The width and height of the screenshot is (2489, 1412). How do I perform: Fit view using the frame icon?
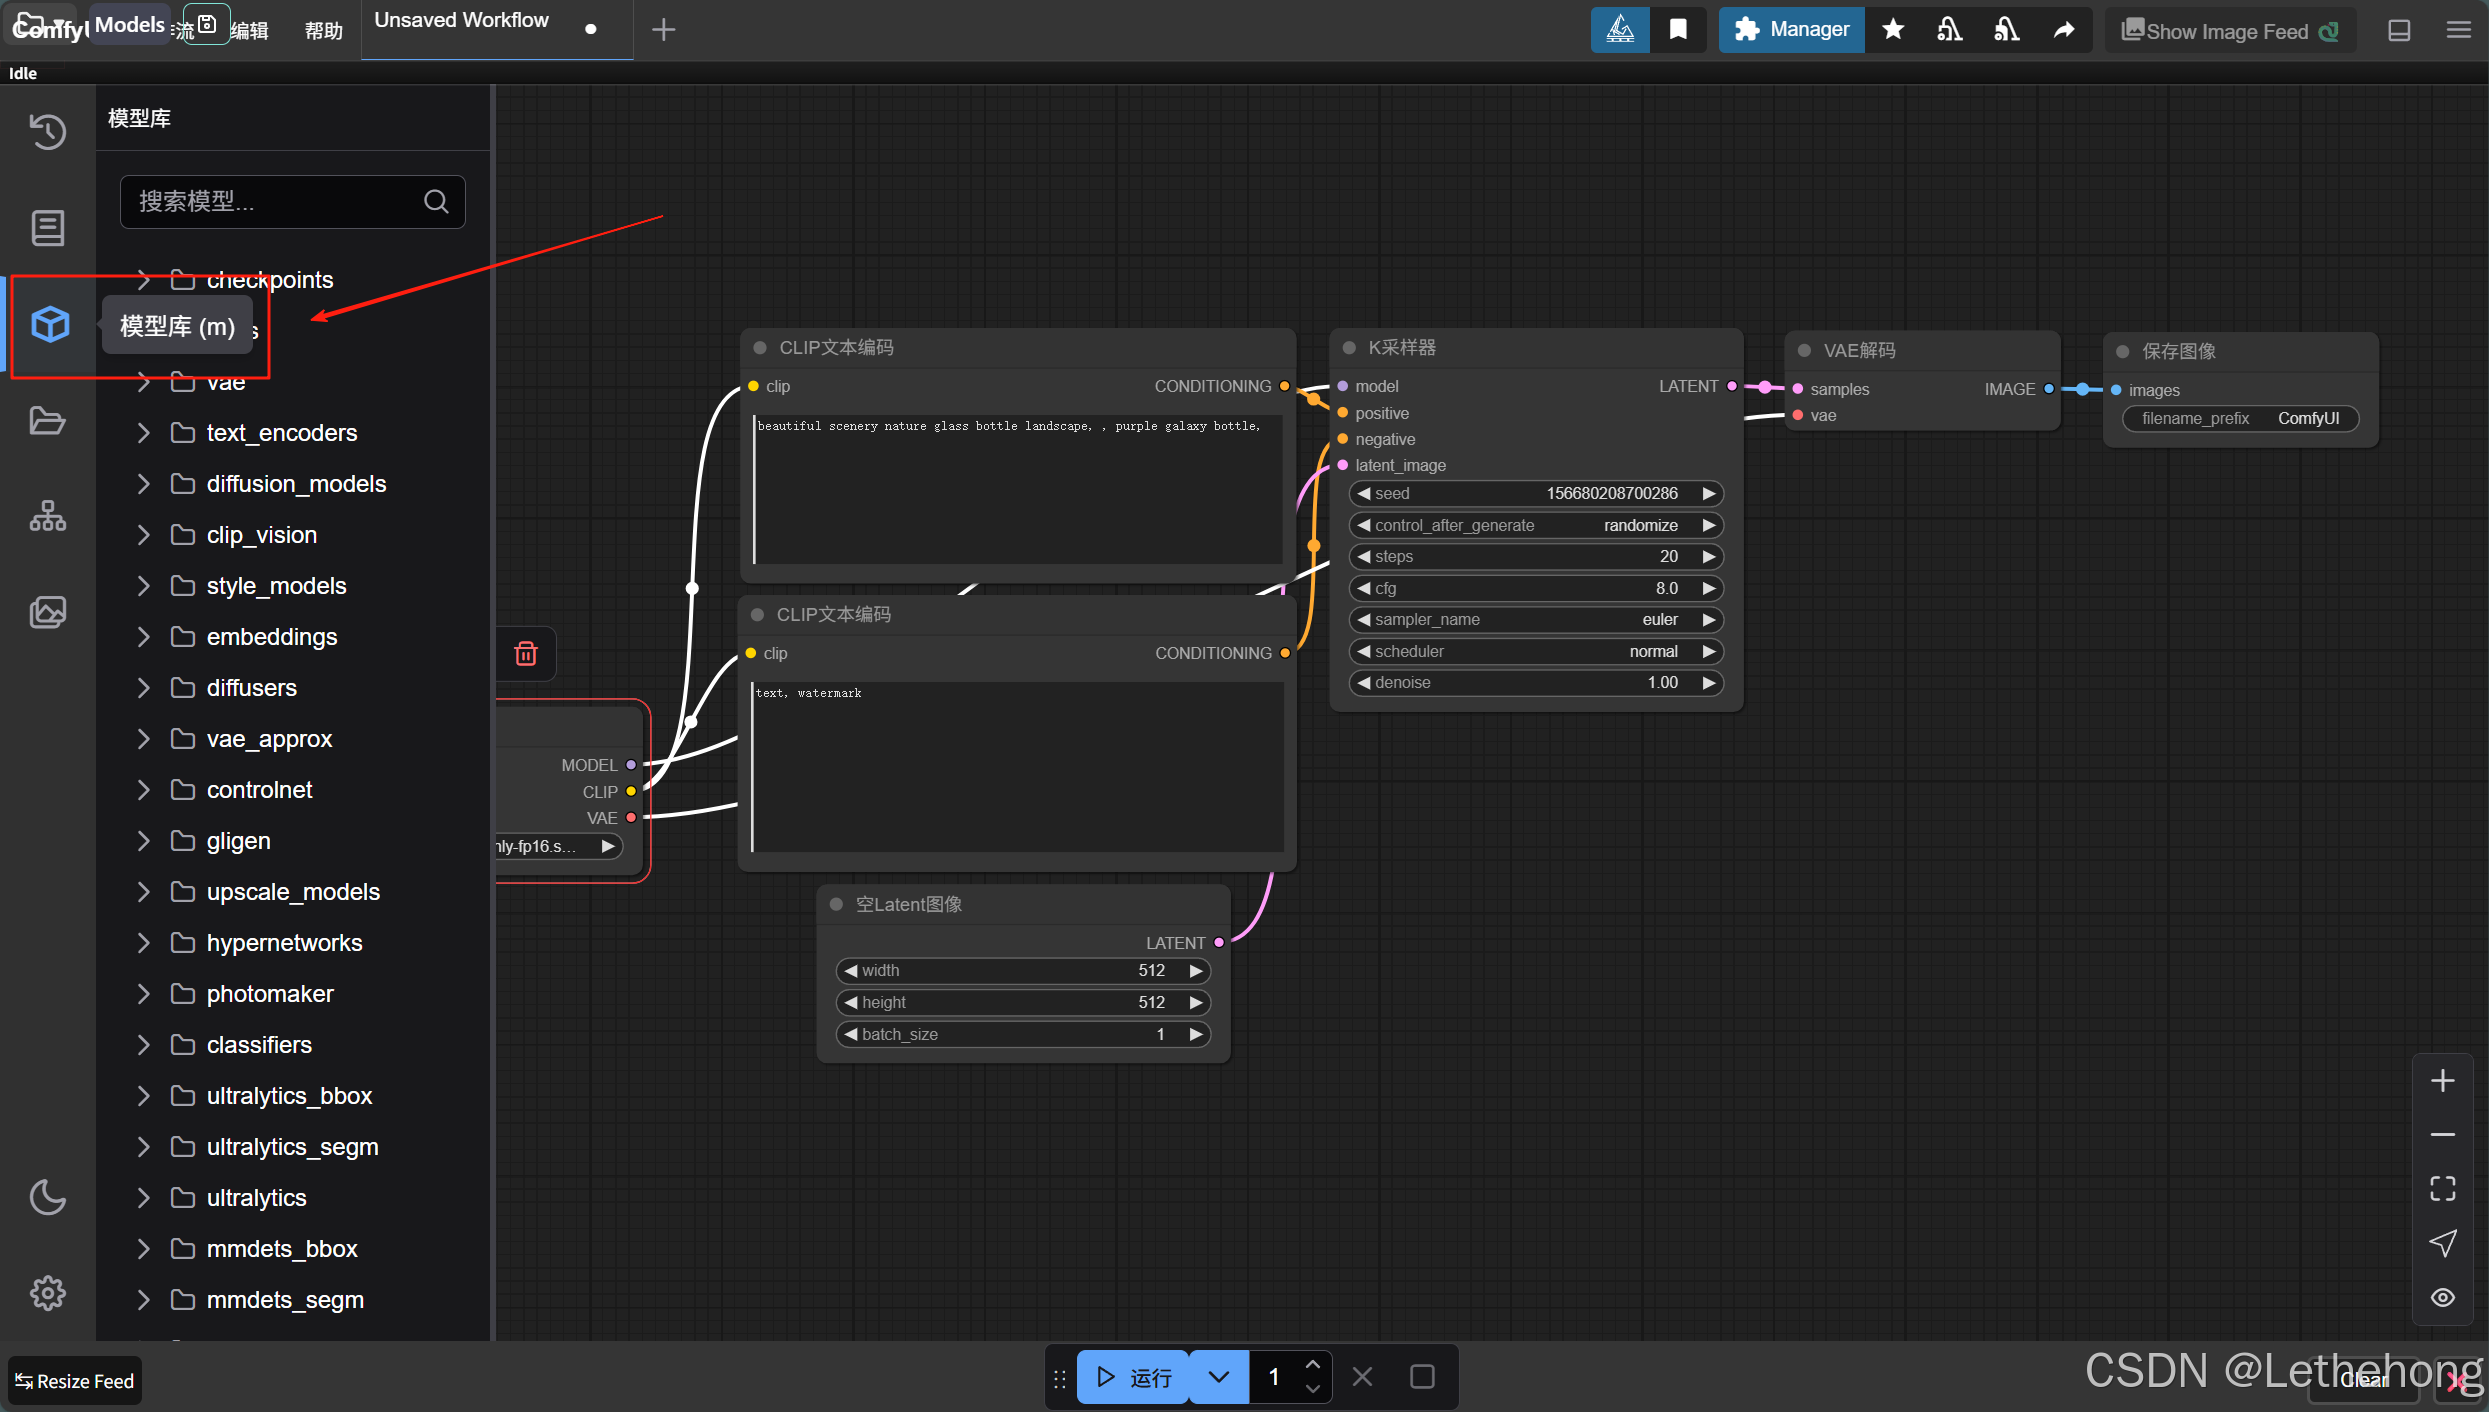2443,1189
